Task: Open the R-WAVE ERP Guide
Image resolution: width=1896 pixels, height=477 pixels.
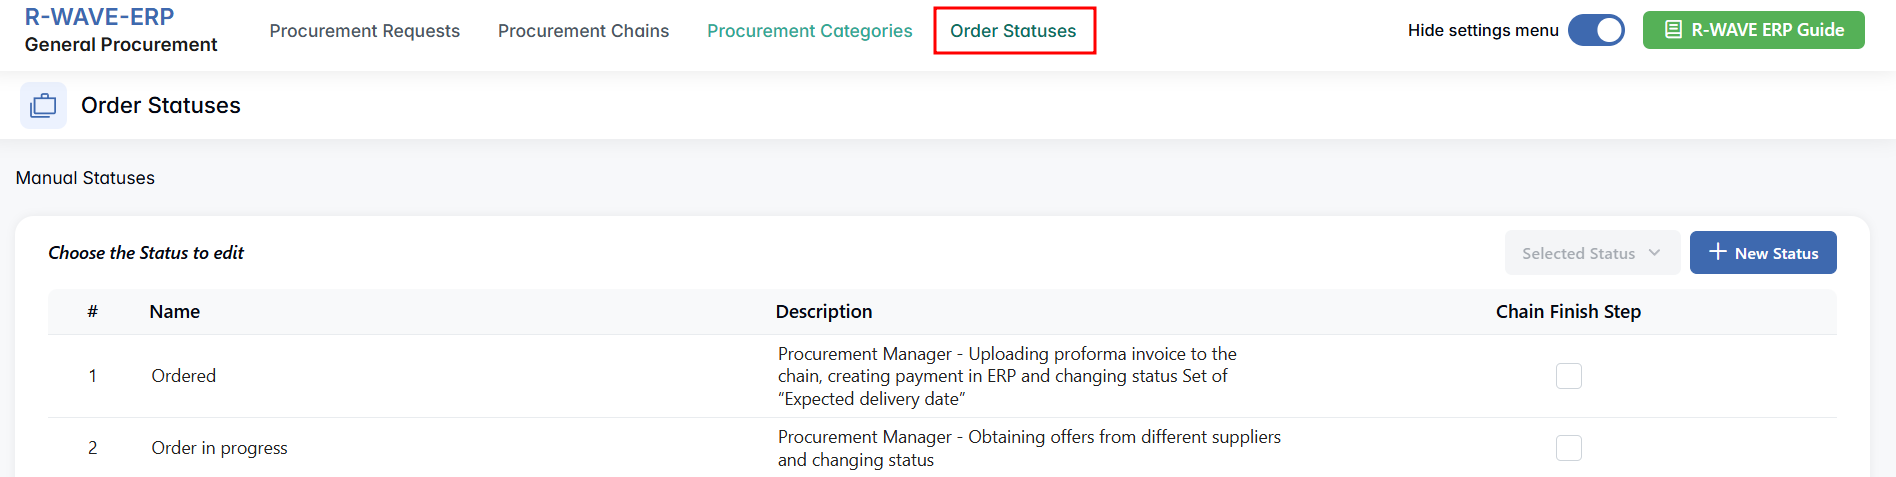Action: [x=1753, y=30]
